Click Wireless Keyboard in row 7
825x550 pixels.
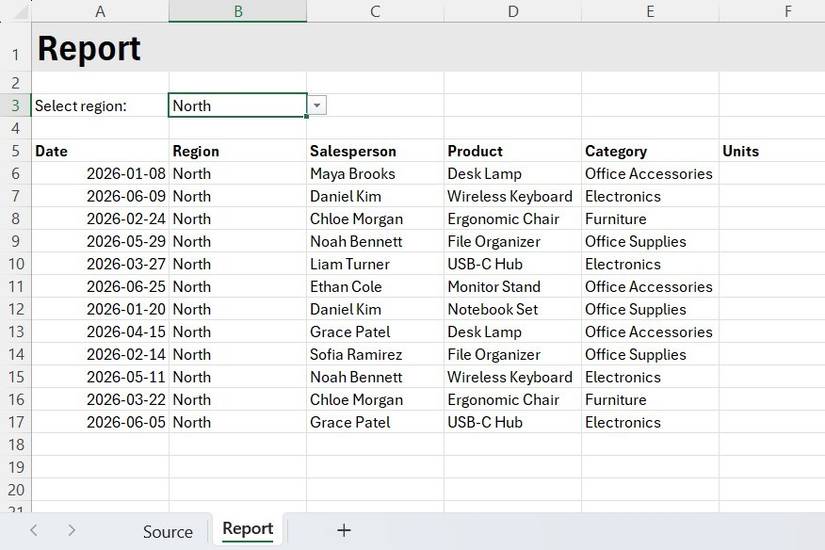513,196
